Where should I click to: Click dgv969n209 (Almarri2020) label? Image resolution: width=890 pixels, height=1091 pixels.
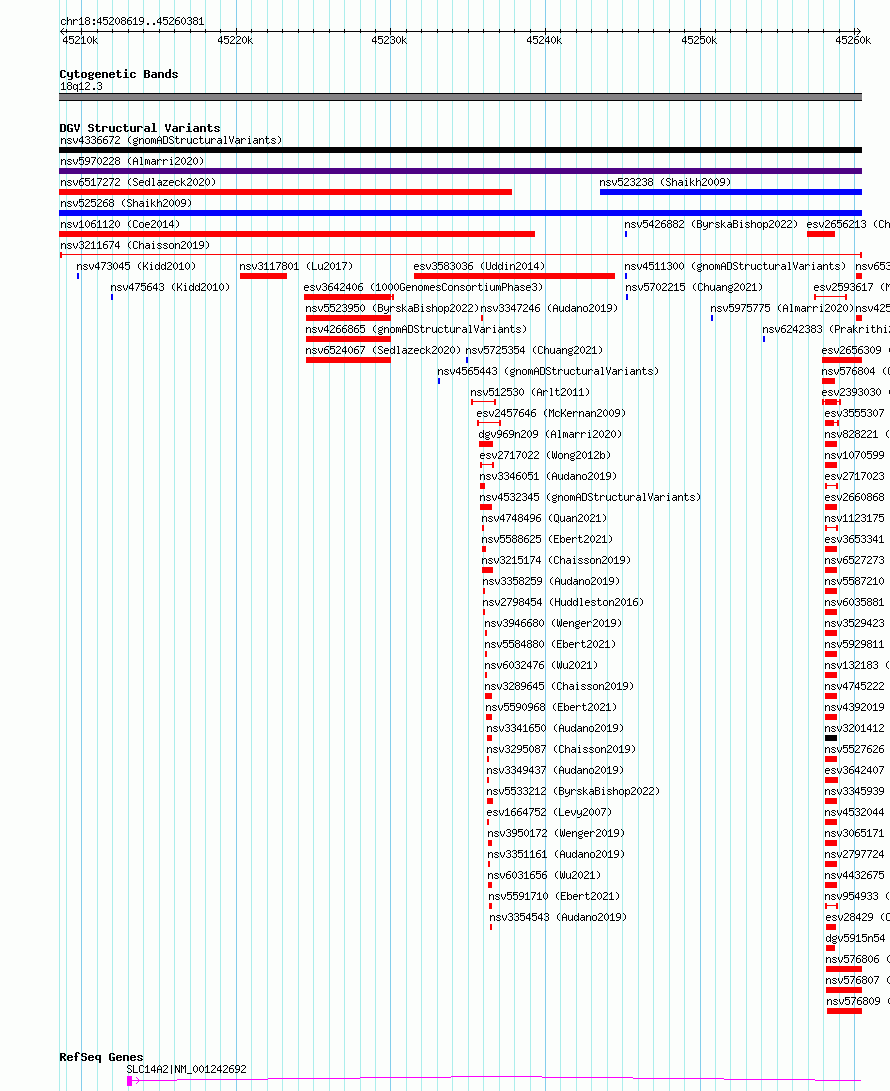(550, 433)
